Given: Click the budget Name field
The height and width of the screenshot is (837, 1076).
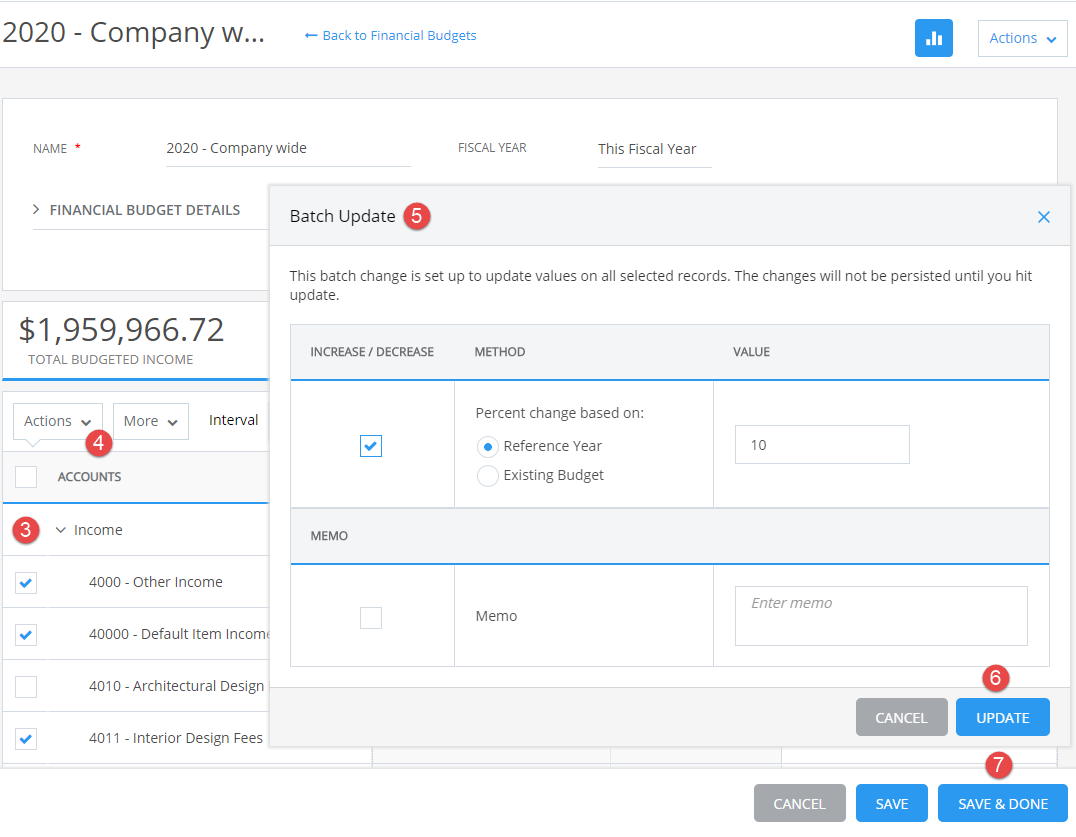Looking at the screenshot, I should (288, 149).
